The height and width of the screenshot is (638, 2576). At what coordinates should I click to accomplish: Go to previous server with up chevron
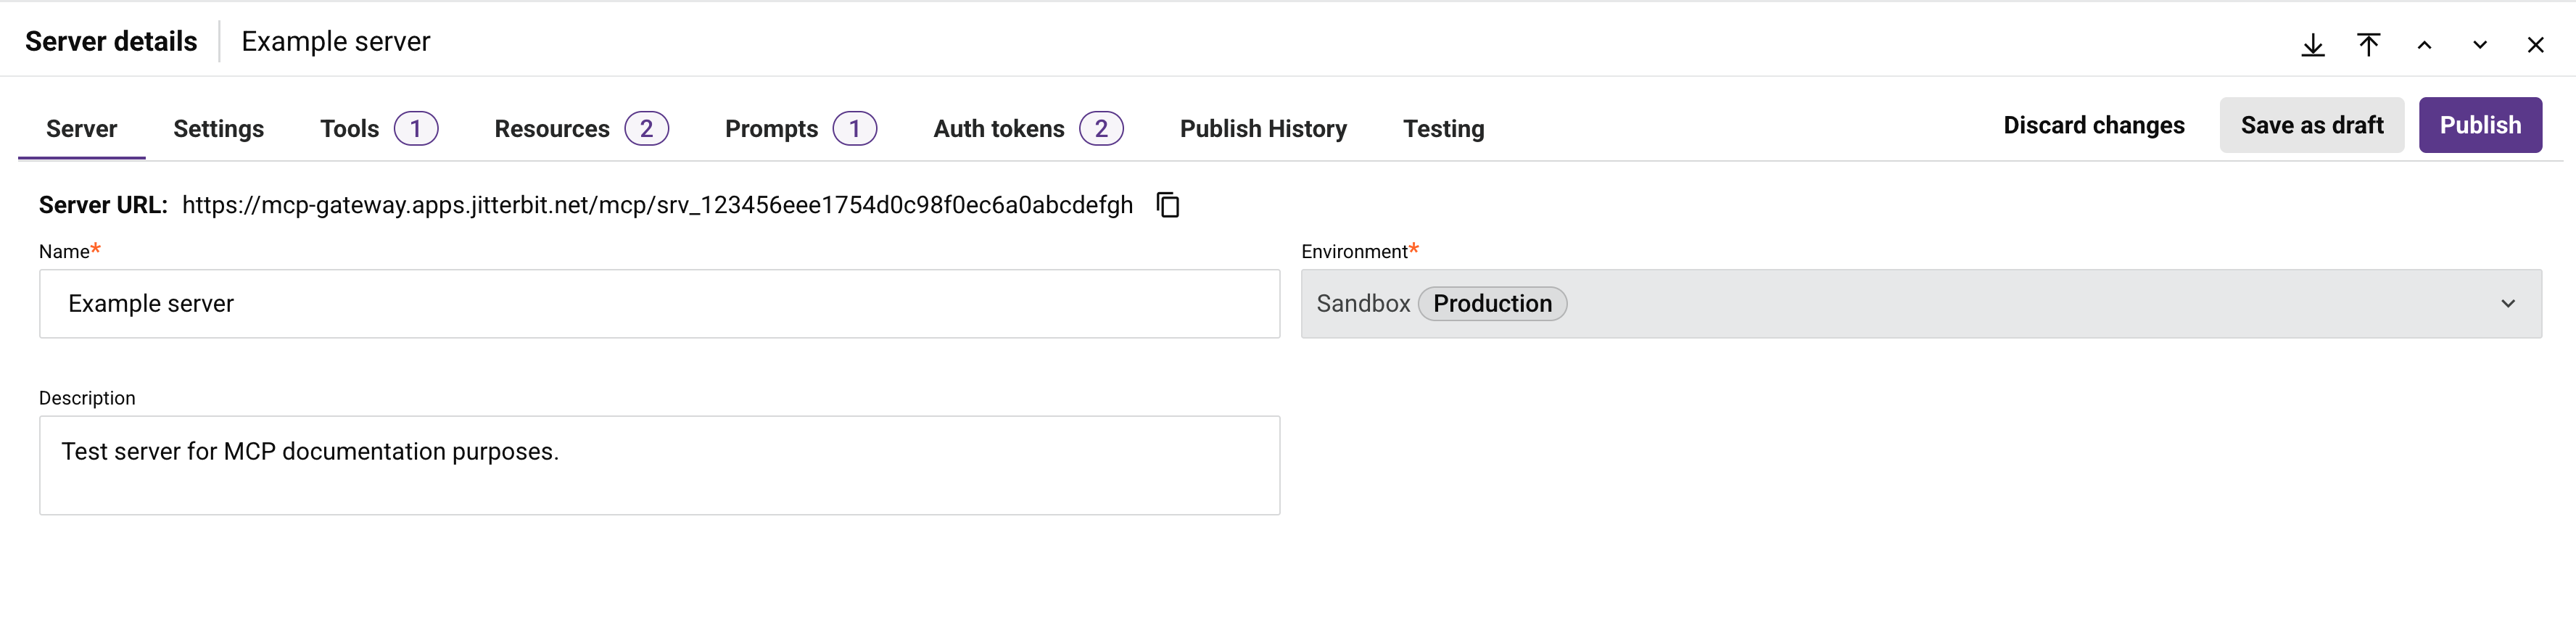(x=2424, y=45)
